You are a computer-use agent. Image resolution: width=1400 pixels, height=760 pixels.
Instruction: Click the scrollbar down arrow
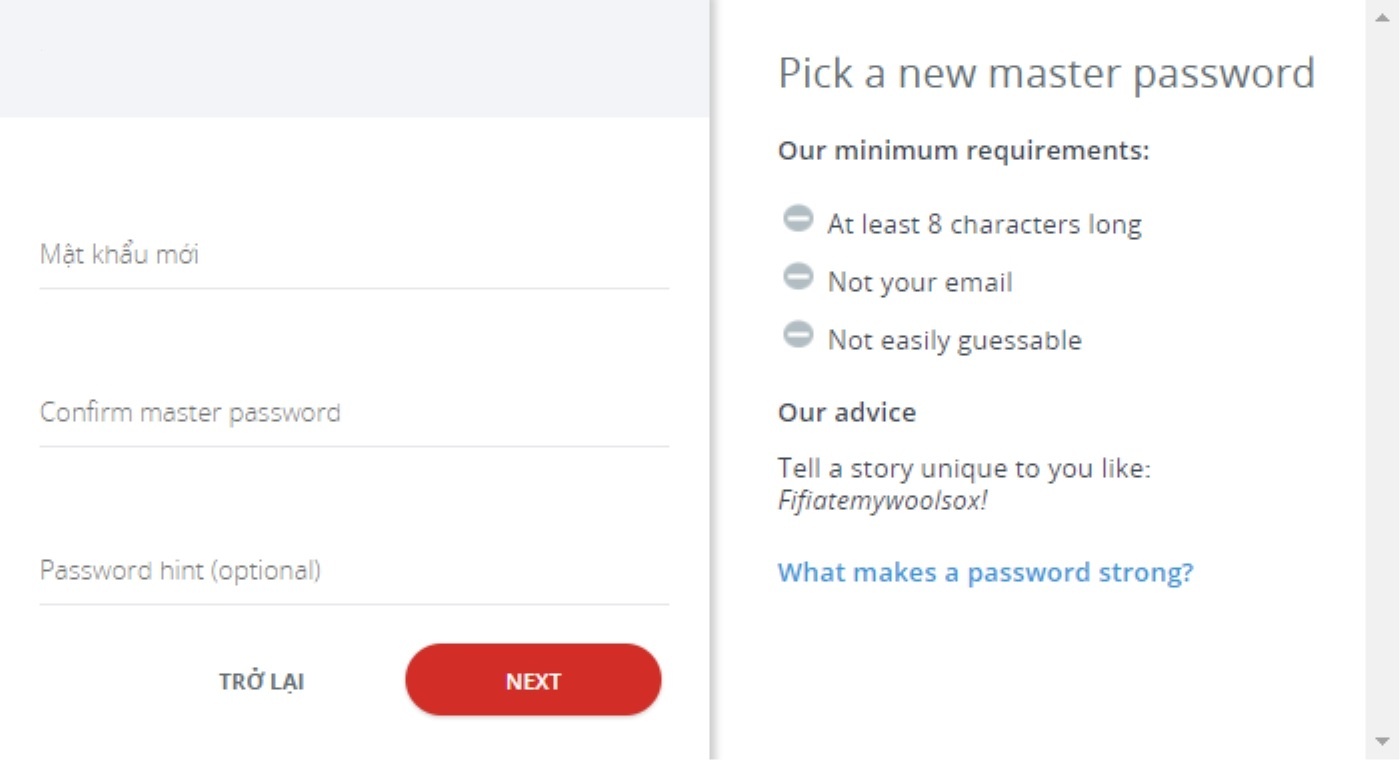click(x=1383, y=741)
